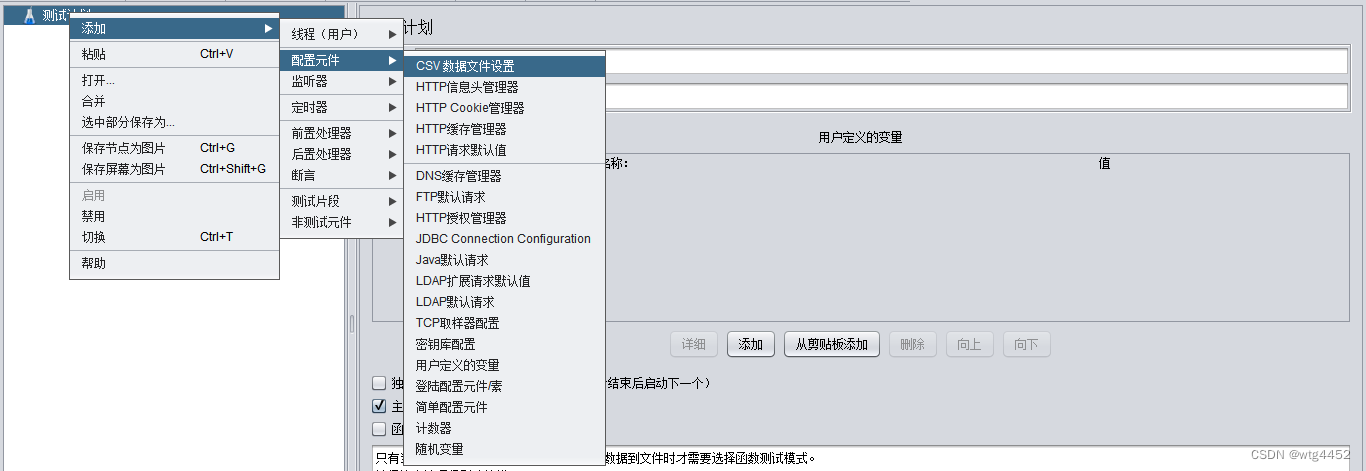The image size is (1366, 471).
Task: Choose 打开... from the context menu
Action: 174,80
